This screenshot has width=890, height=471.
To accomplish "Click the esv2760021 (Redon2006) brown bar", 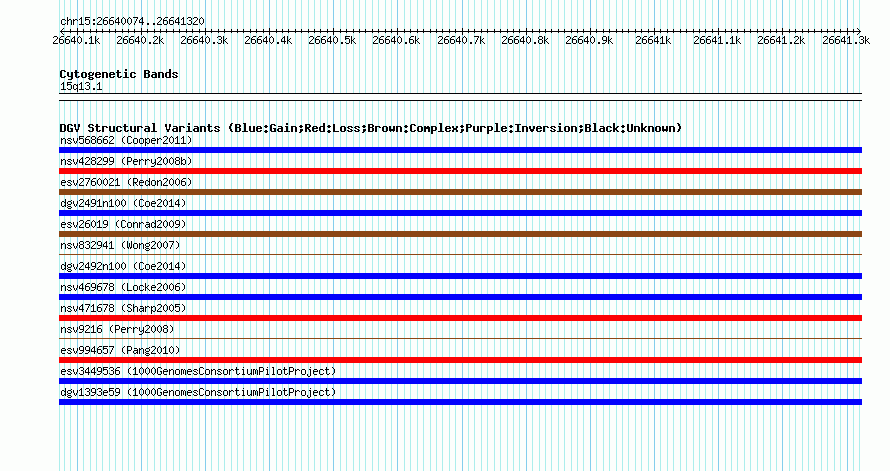I will 460,192.
